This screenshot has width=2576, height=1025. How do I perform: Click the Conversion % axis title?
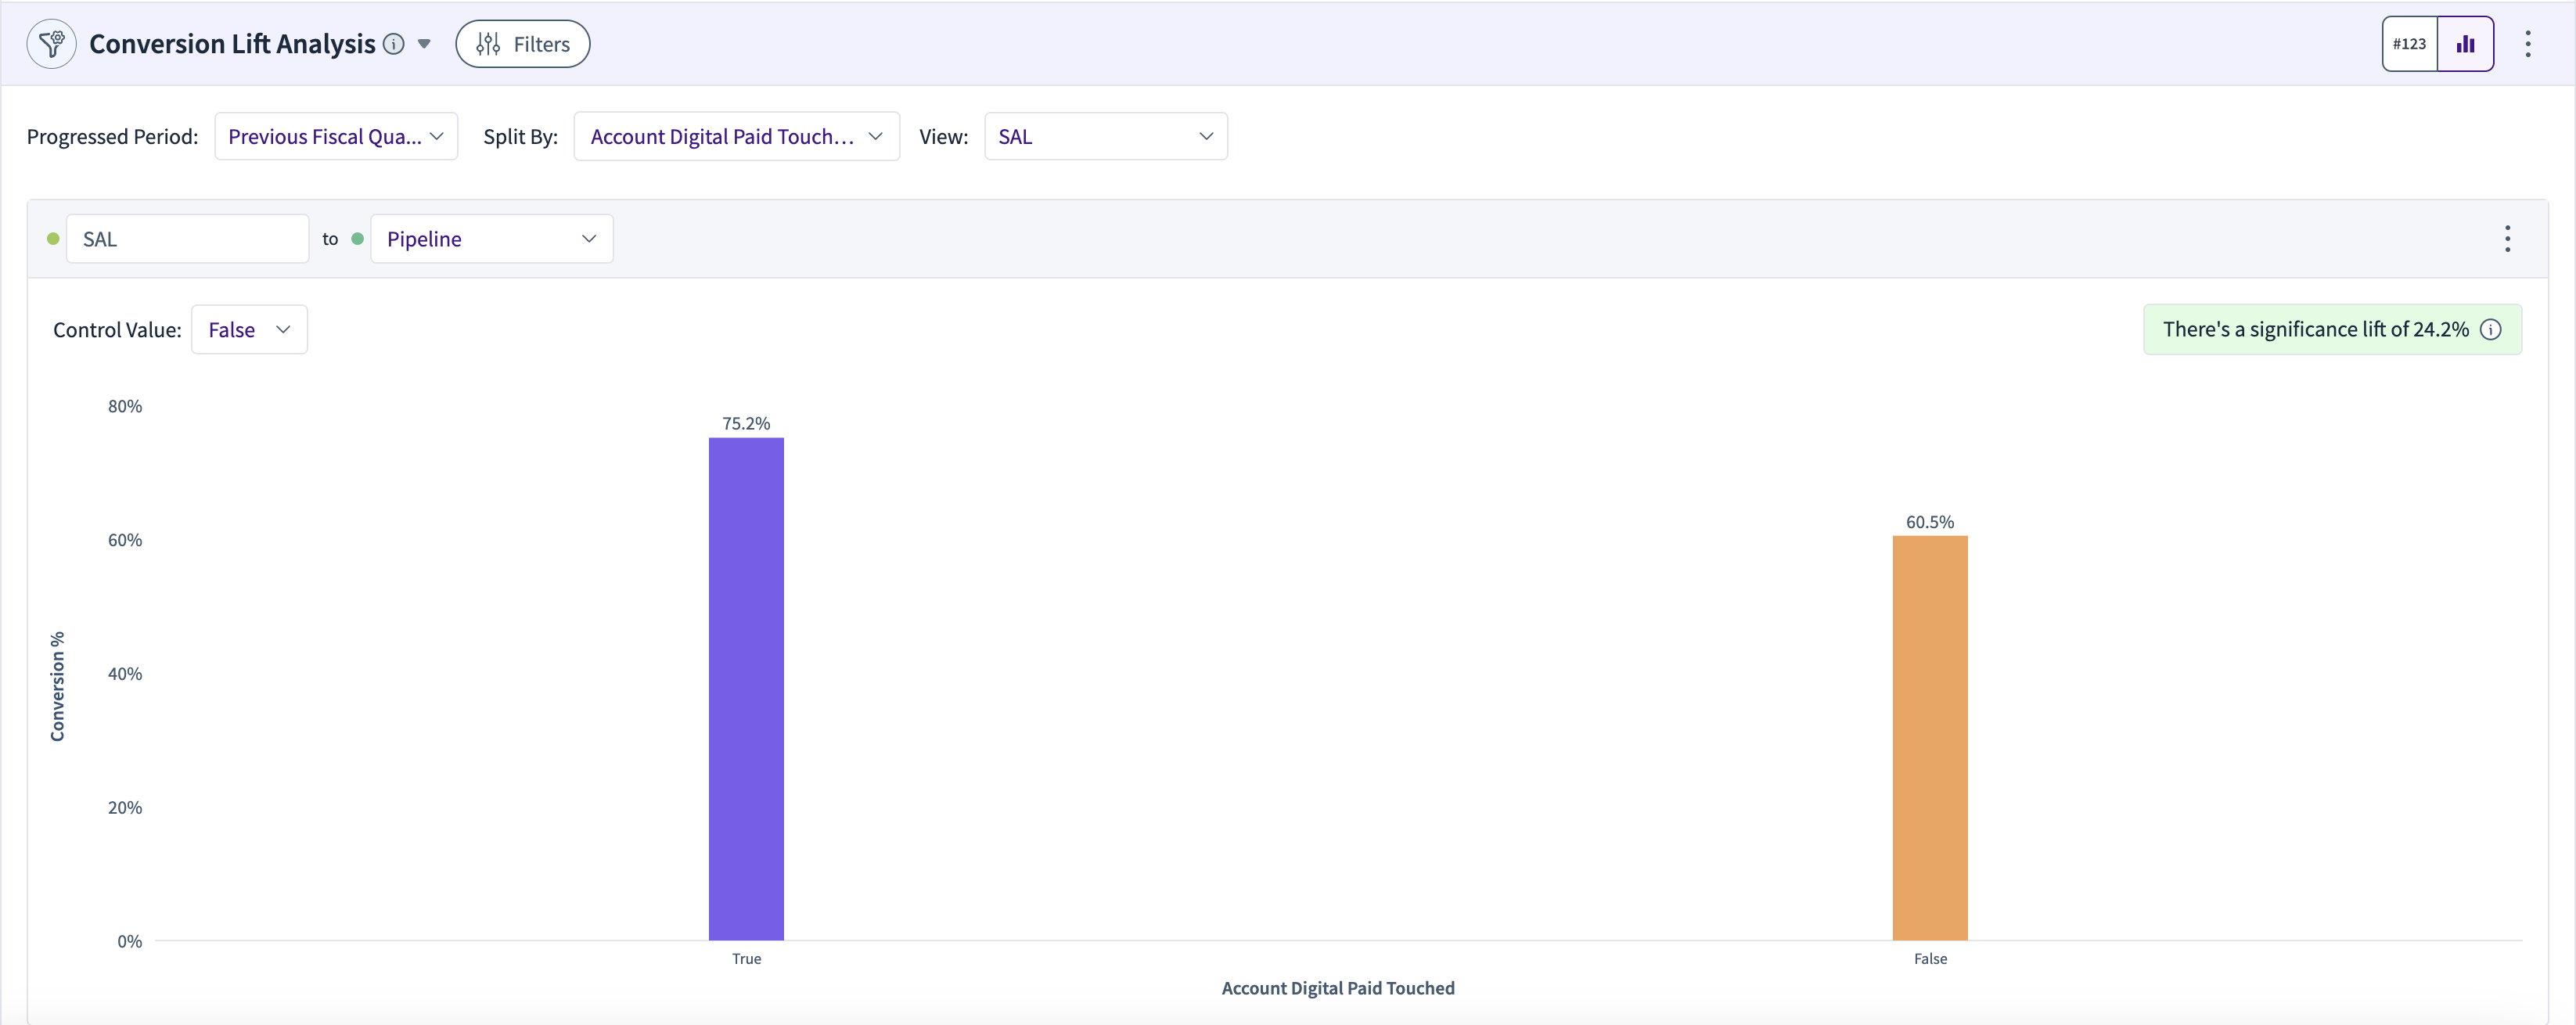click(x=57, y=686)
